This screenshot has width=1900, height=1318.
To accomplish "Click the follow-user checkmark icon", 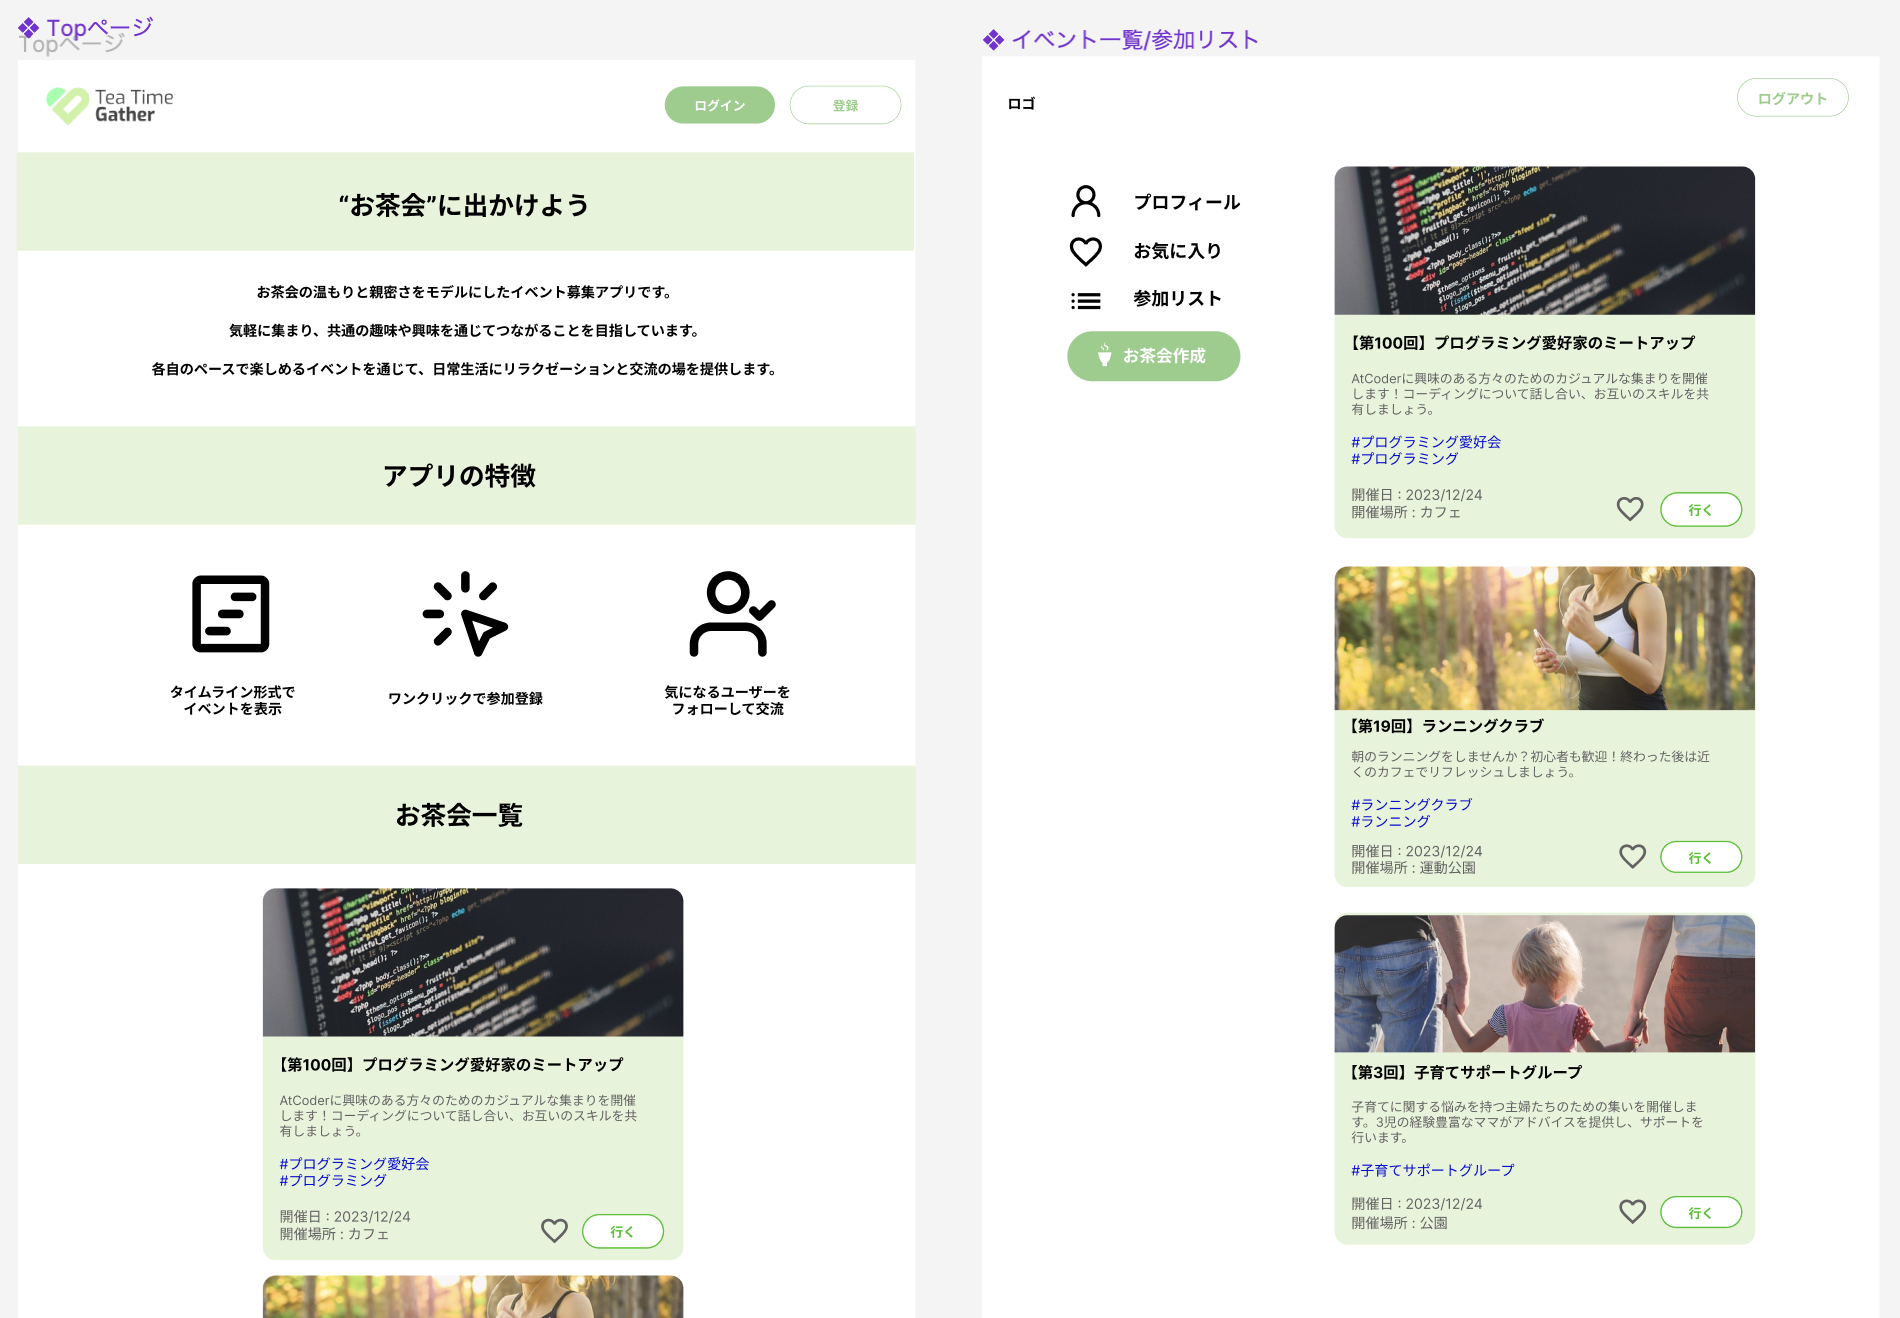I will click(x=731, y=614).
